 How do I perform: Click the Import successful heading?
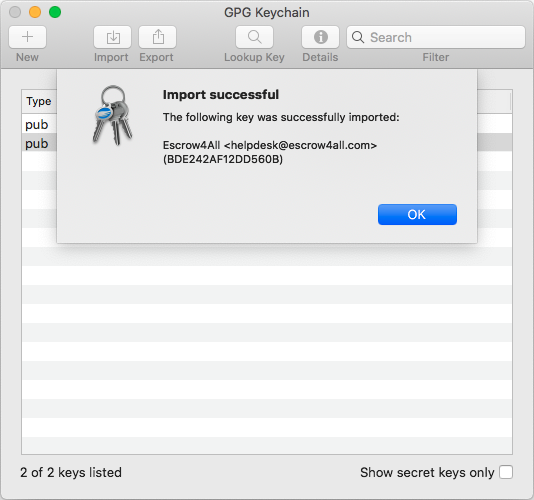(221, 94)
